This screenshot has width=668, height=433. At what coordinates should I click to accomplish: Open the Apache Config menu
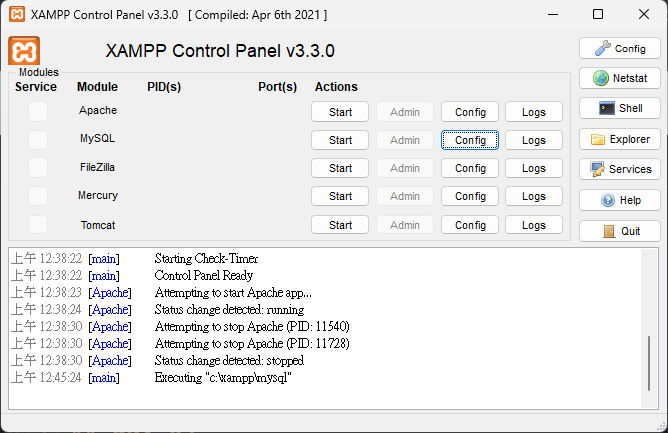(x=470, y=112)
